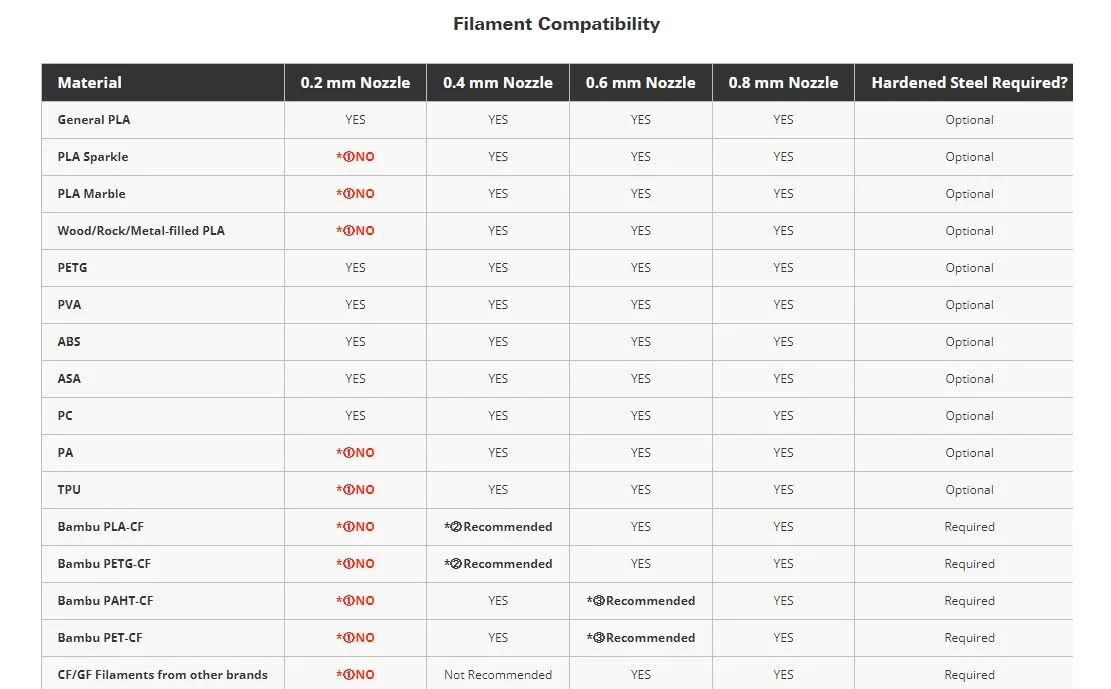Viewport: 1111px width, 689px height.
Task: Select the PETG material cell
Action: pos(72,268)
